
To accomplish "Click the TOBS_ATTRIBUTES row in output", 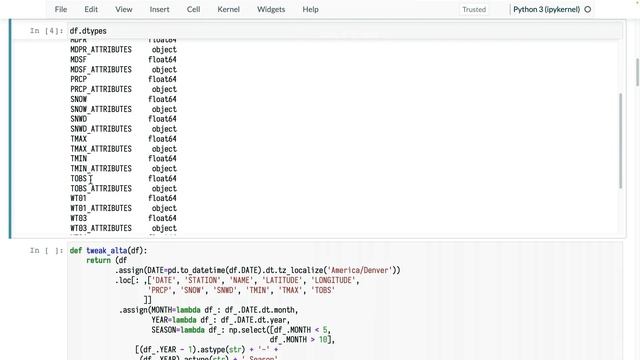I will pos(123,189).
